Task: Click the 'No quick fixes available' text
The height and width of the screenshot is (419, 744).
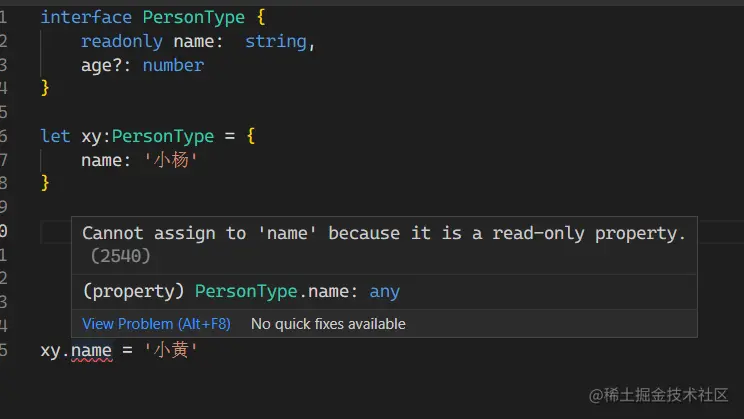Action: (328, 324)
